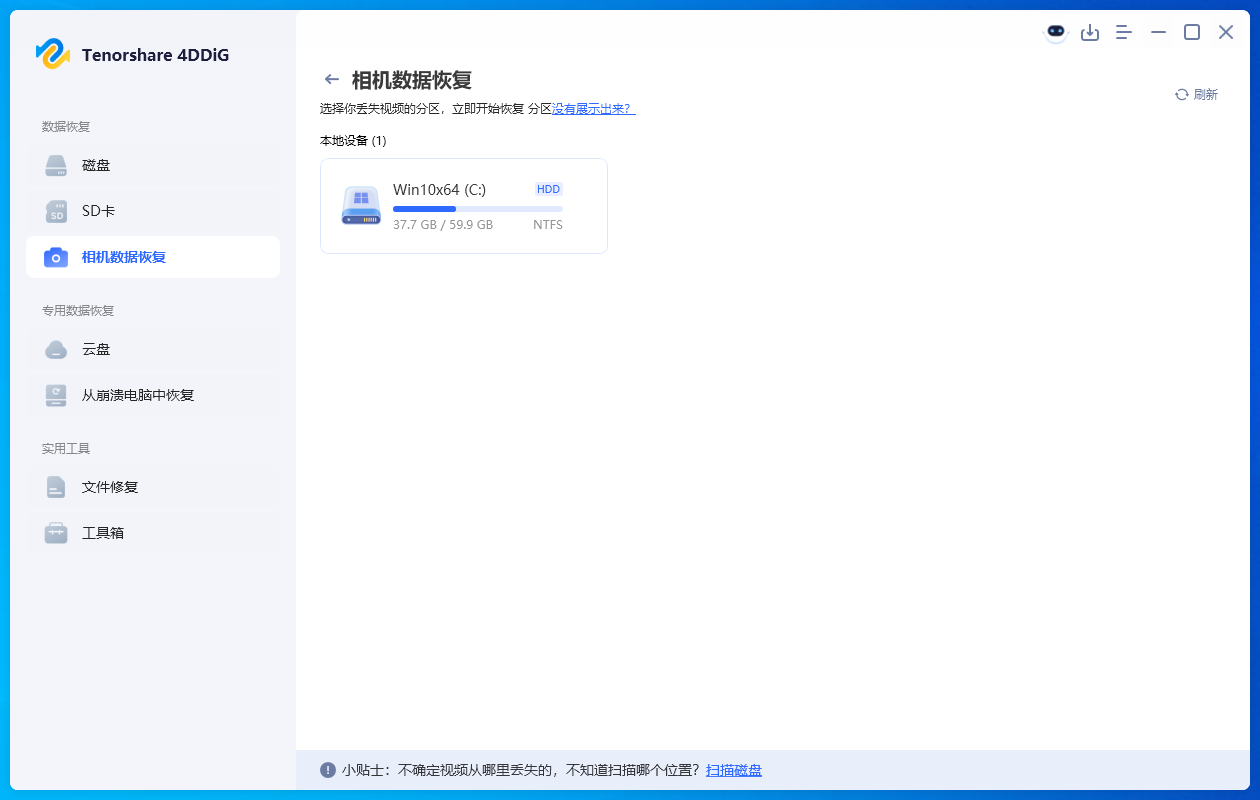Select the 磁盘 recovery icon in sidebar
This screenshot has height=800, width=1260.
[x=55, y=165]
